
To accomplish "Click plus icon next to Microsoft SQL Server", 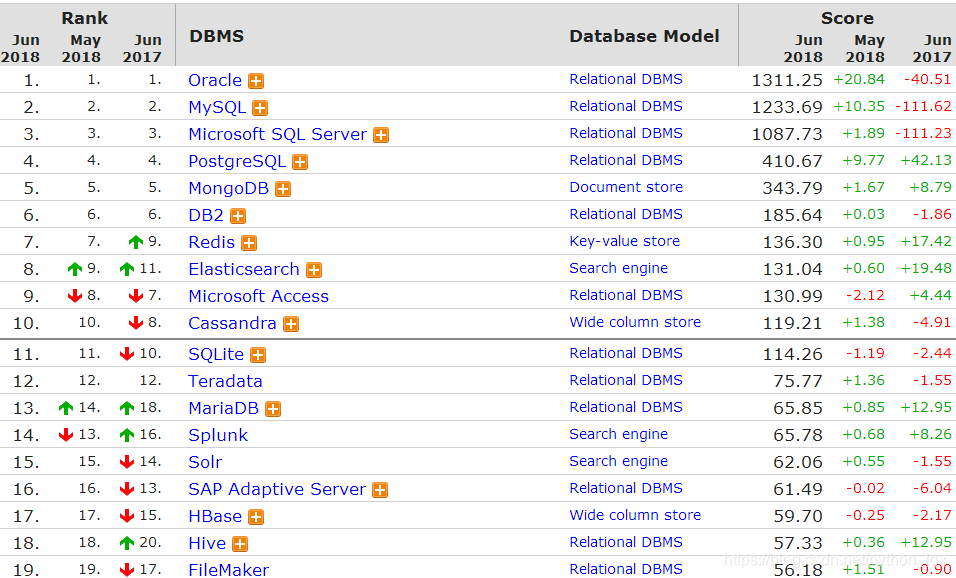I will [x=381, y=135].
